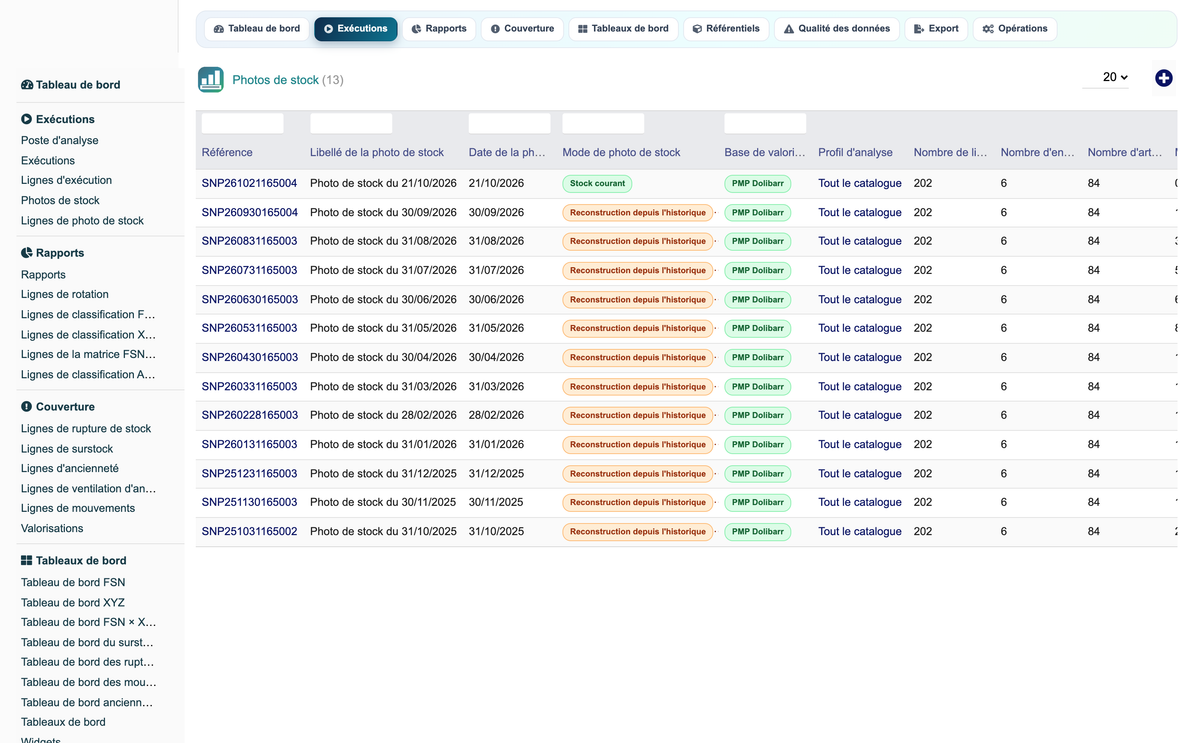Viewport: 1200px width, 743px height.
Task: Open Lignes de surstock sidebar link
Action: (67, 449)
